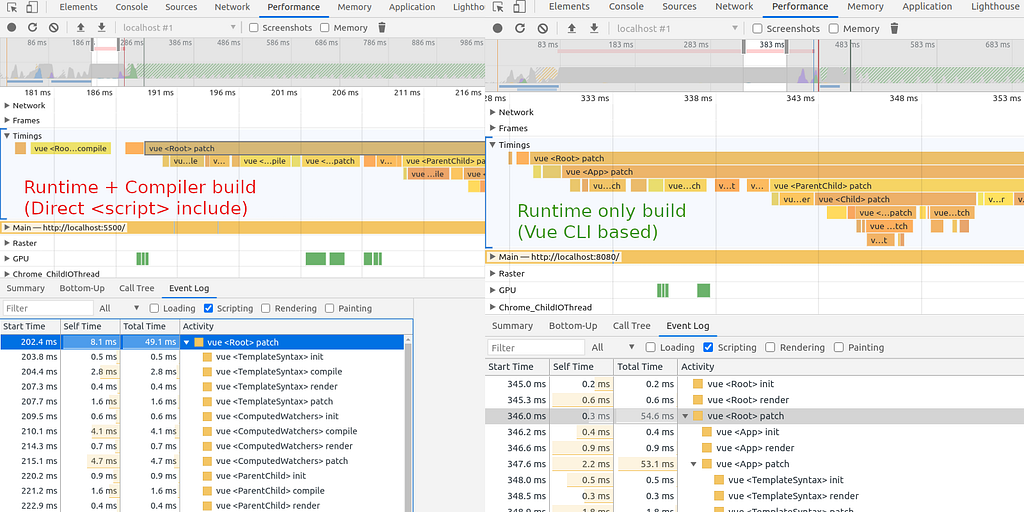1024x512 pixels.
Task: Select vue Root patch bar in left Timings
Action: (315, 148)
